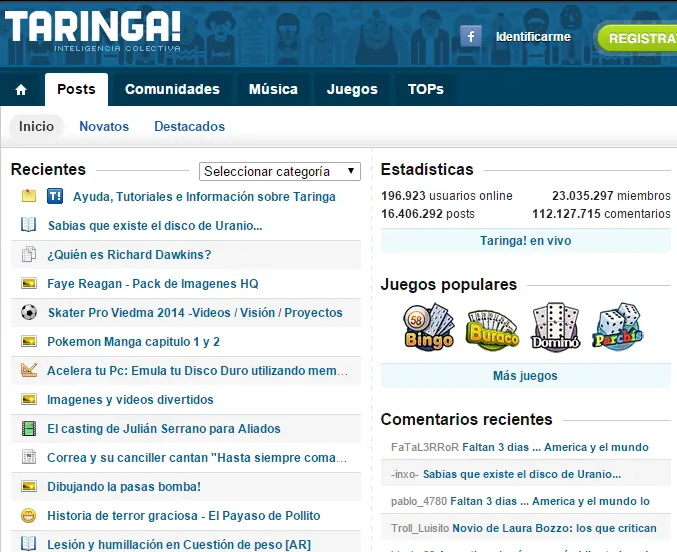The image size is (677, 552).
Task: Click the green Registrate button
Action: [637, 38]
